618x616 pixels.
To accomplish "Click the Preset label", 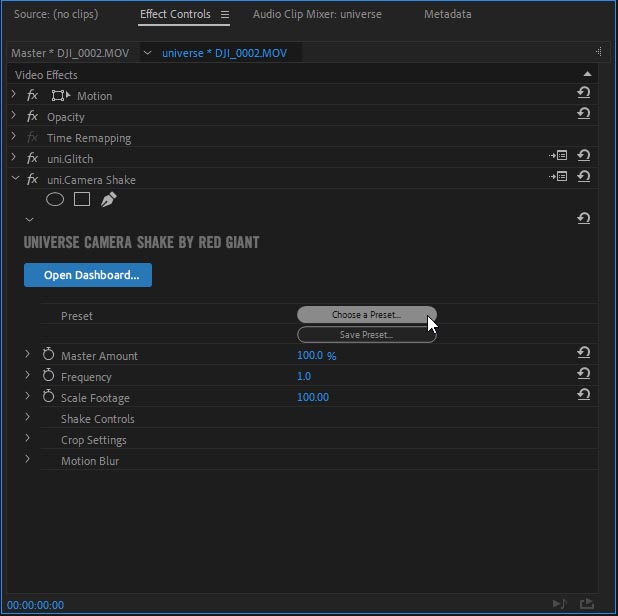I will coord(77,316).
